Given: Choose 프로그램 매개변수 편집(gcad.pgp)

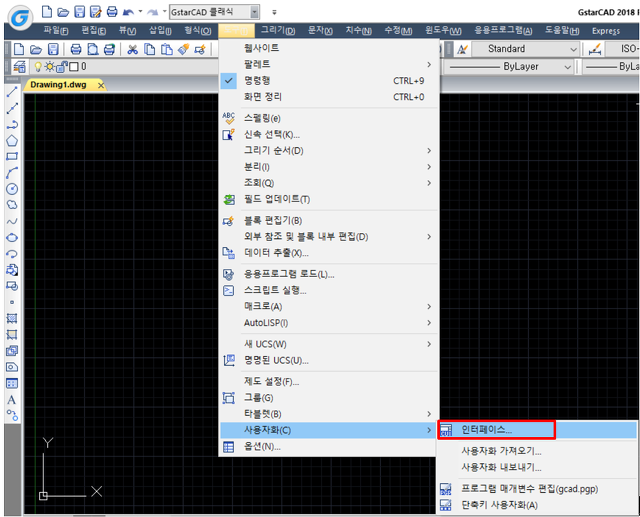Looking at the screenshot, I should pyautogui.click(x=537, y=489).
